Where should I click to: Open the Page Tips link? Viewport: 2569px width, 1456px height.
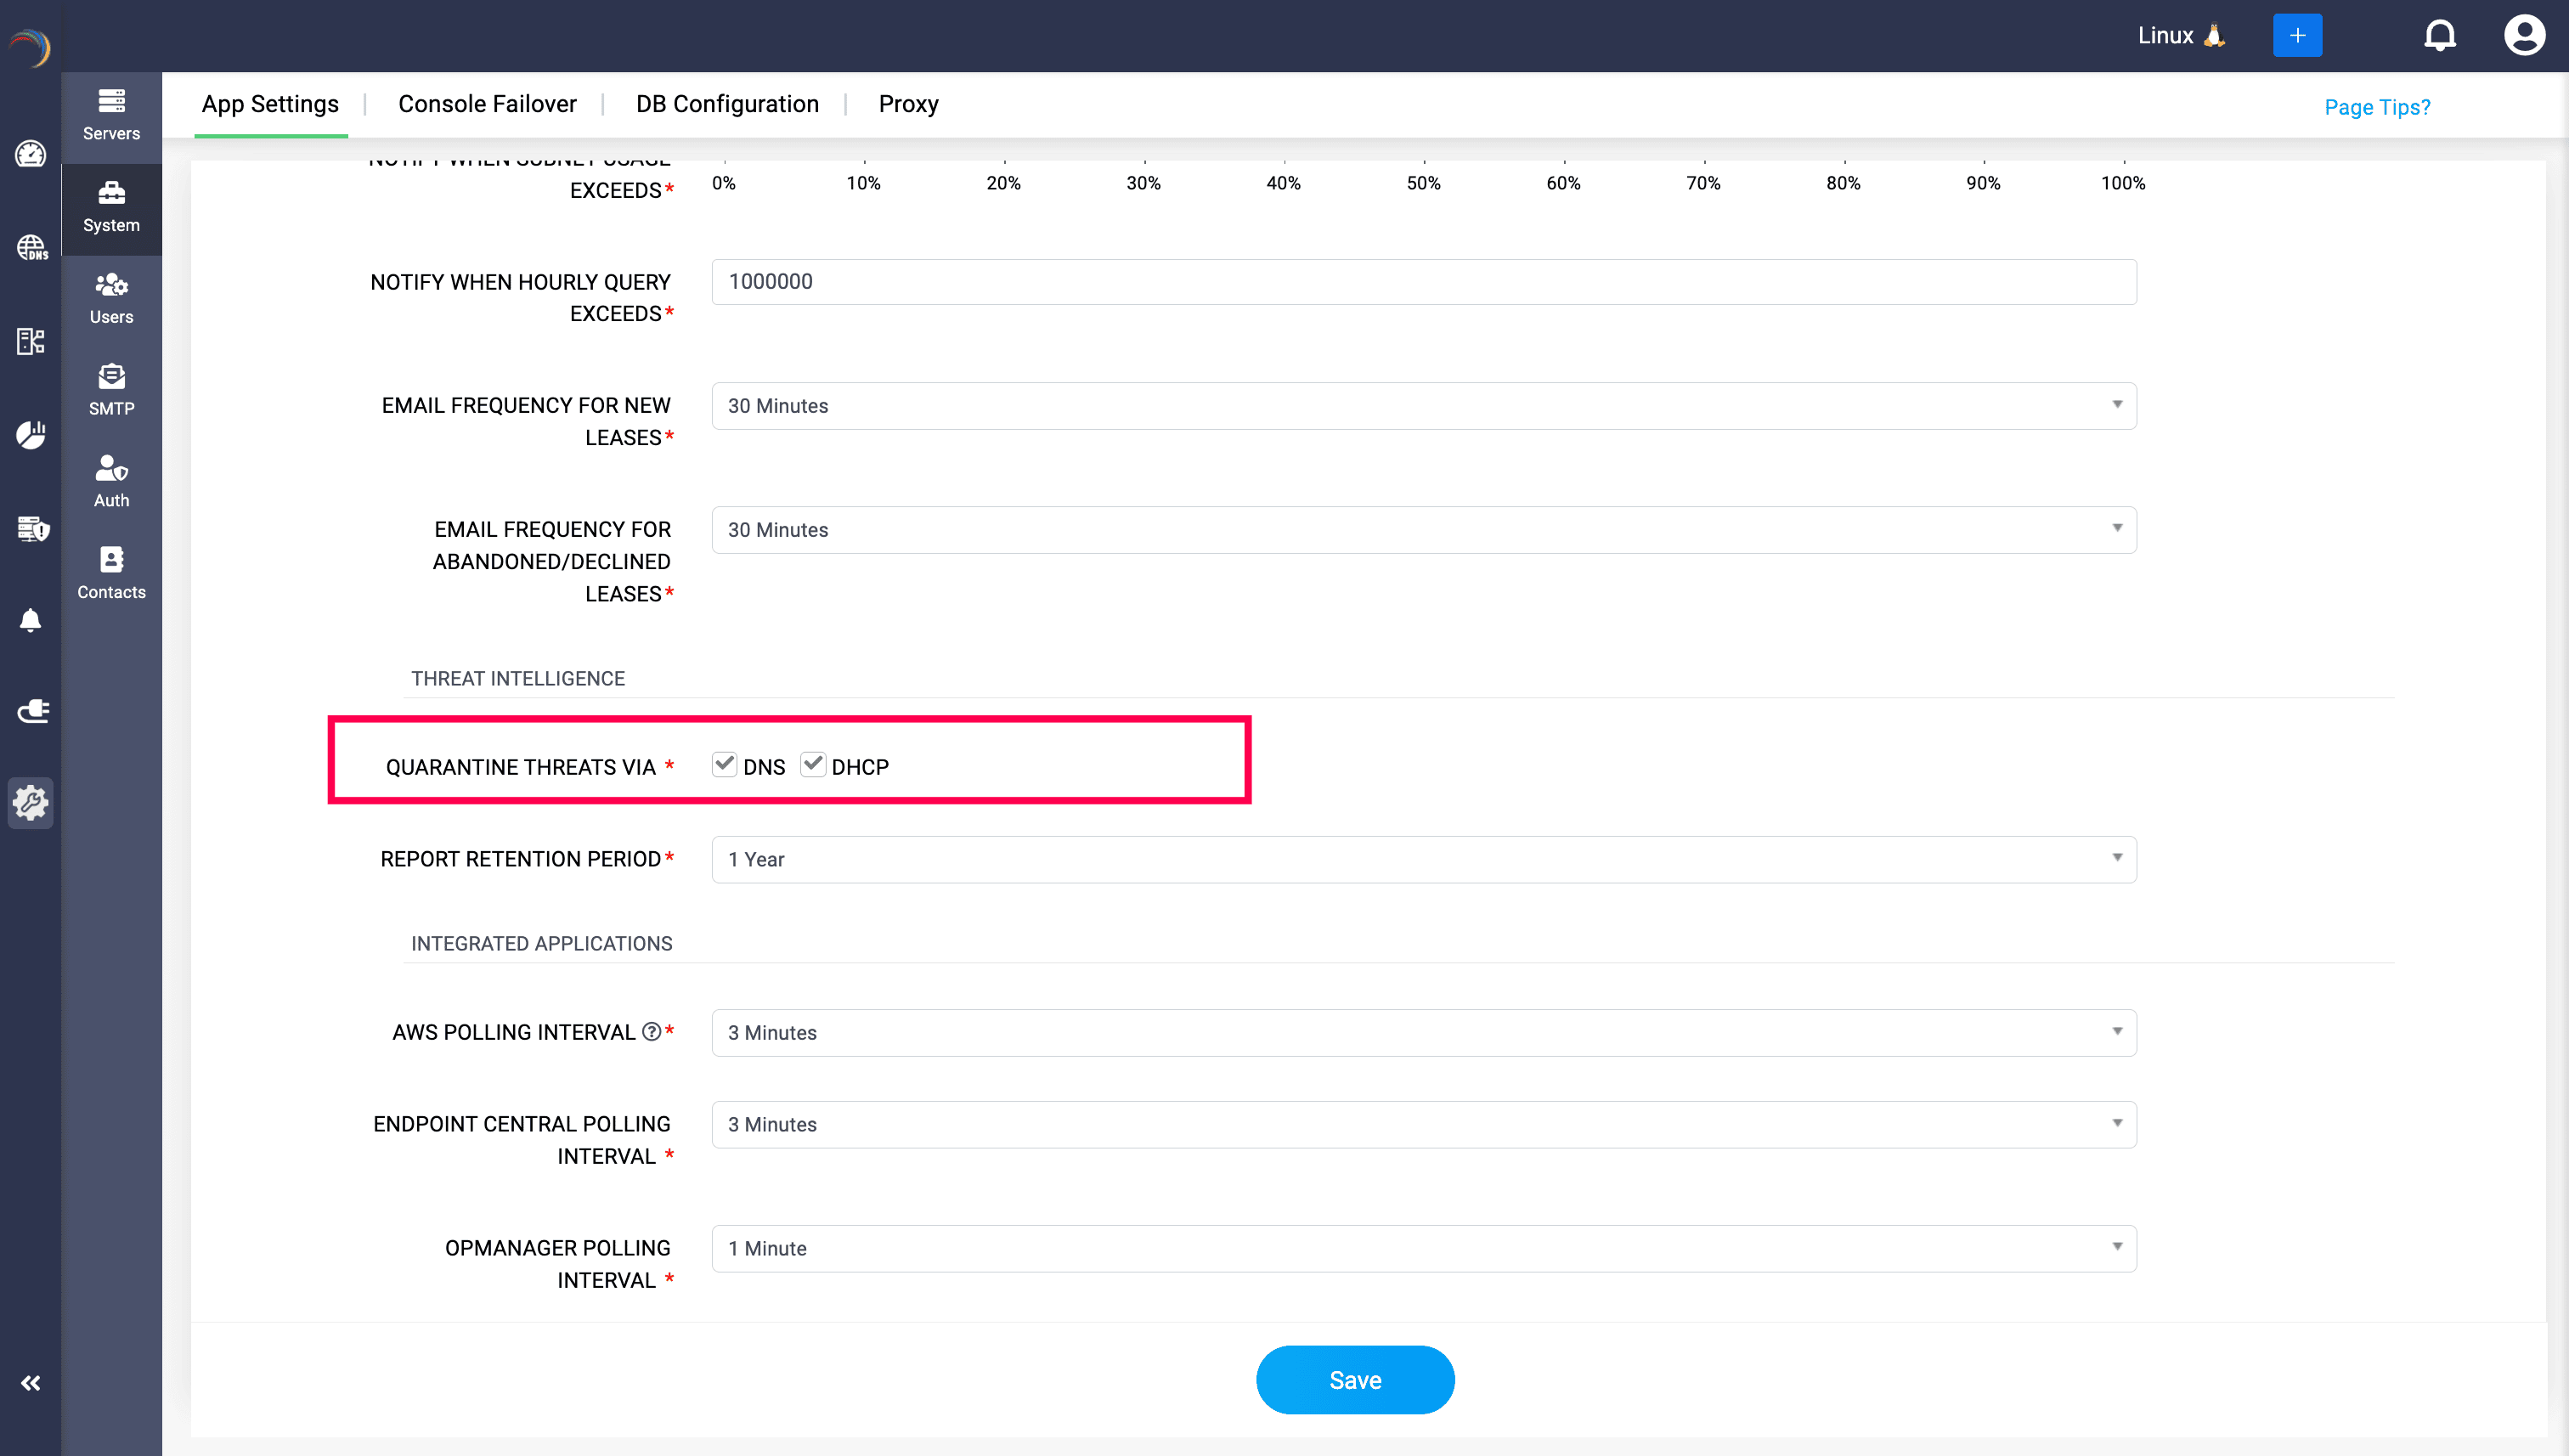2378,106
